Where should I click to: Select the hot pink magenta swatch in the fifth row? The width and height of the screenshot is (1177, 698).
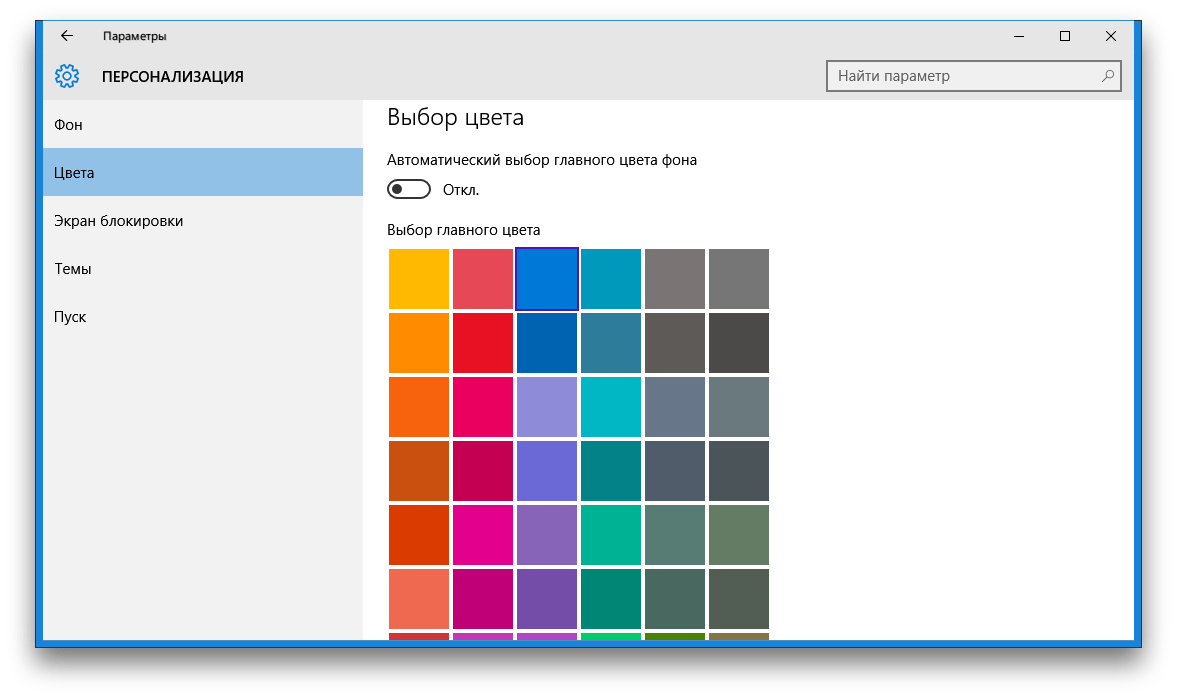(483, 535)
